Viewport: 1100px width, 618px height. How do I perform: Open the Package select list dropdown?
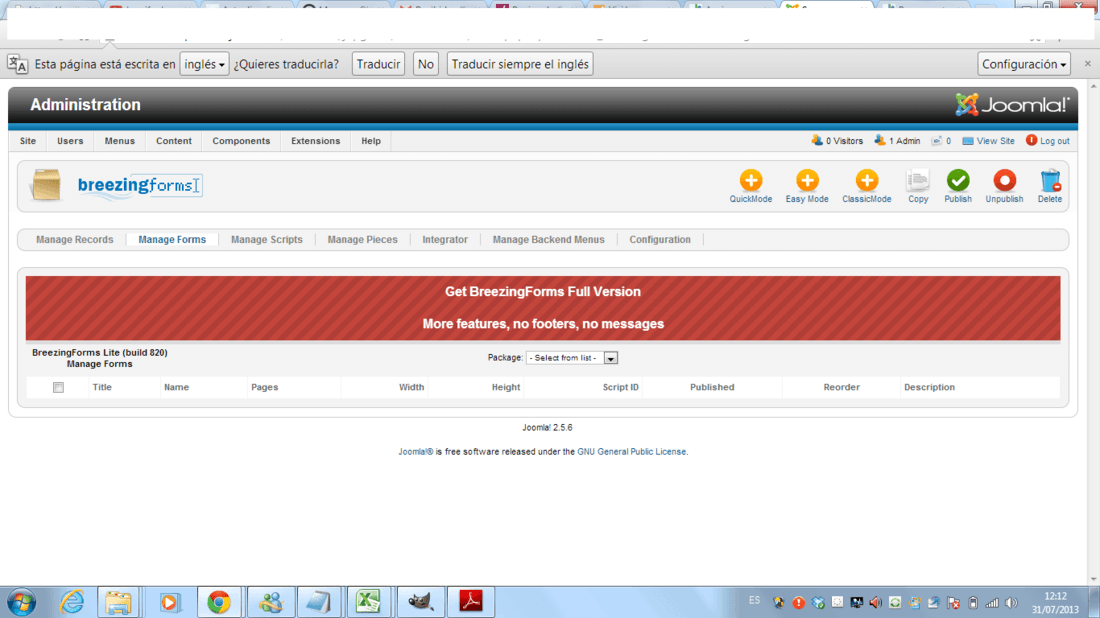[x=572, y=358]
